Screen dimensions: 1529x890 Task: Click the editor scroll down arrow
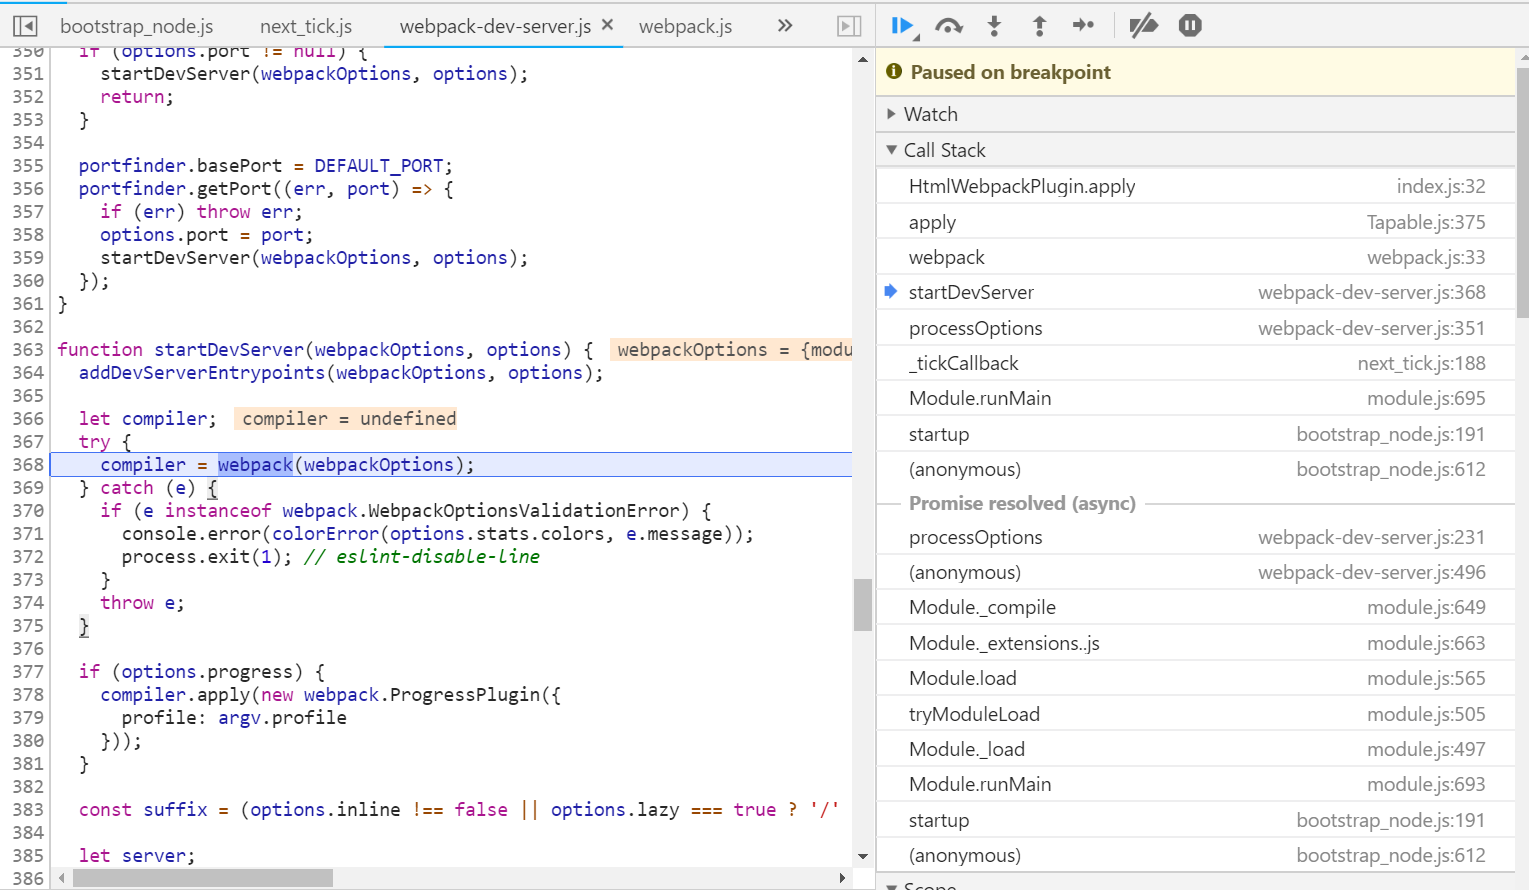tap(863, 857)
